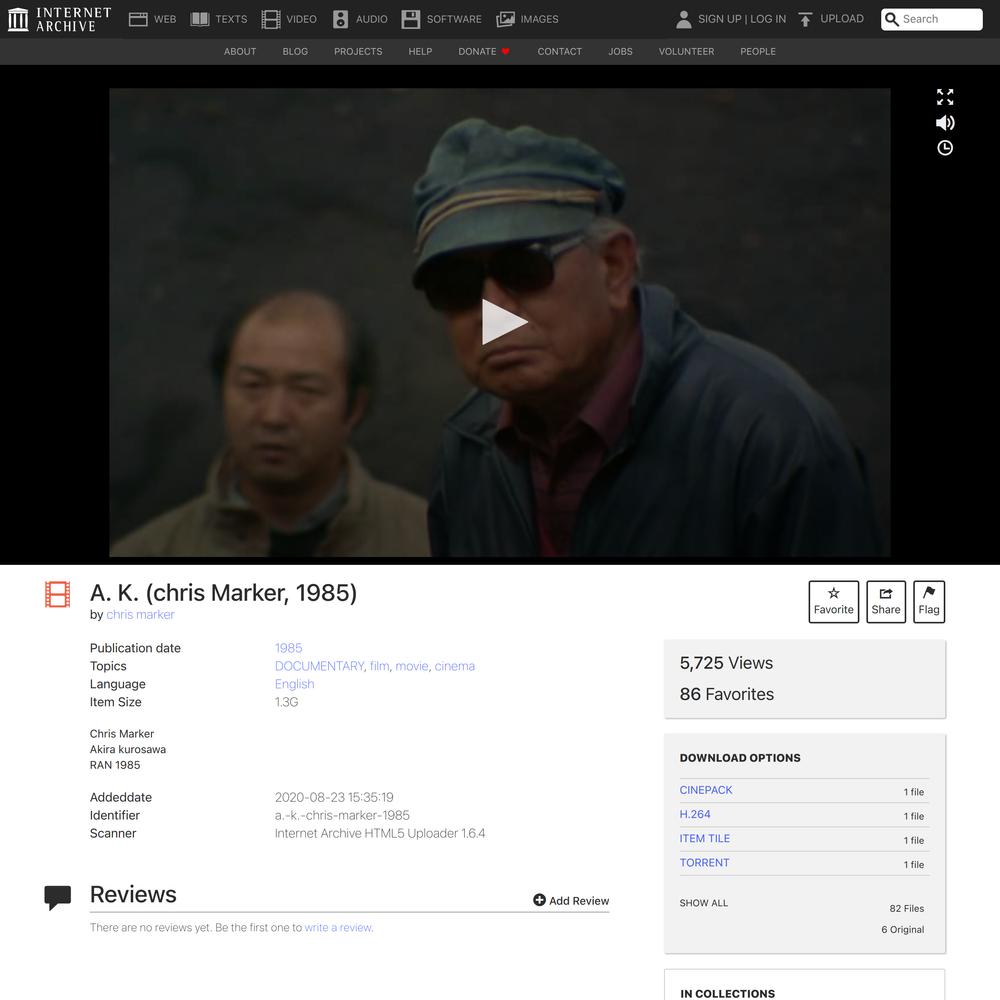Click the user avatar icon
This screenshot has height=1000, width=1000.
[683, 19]
